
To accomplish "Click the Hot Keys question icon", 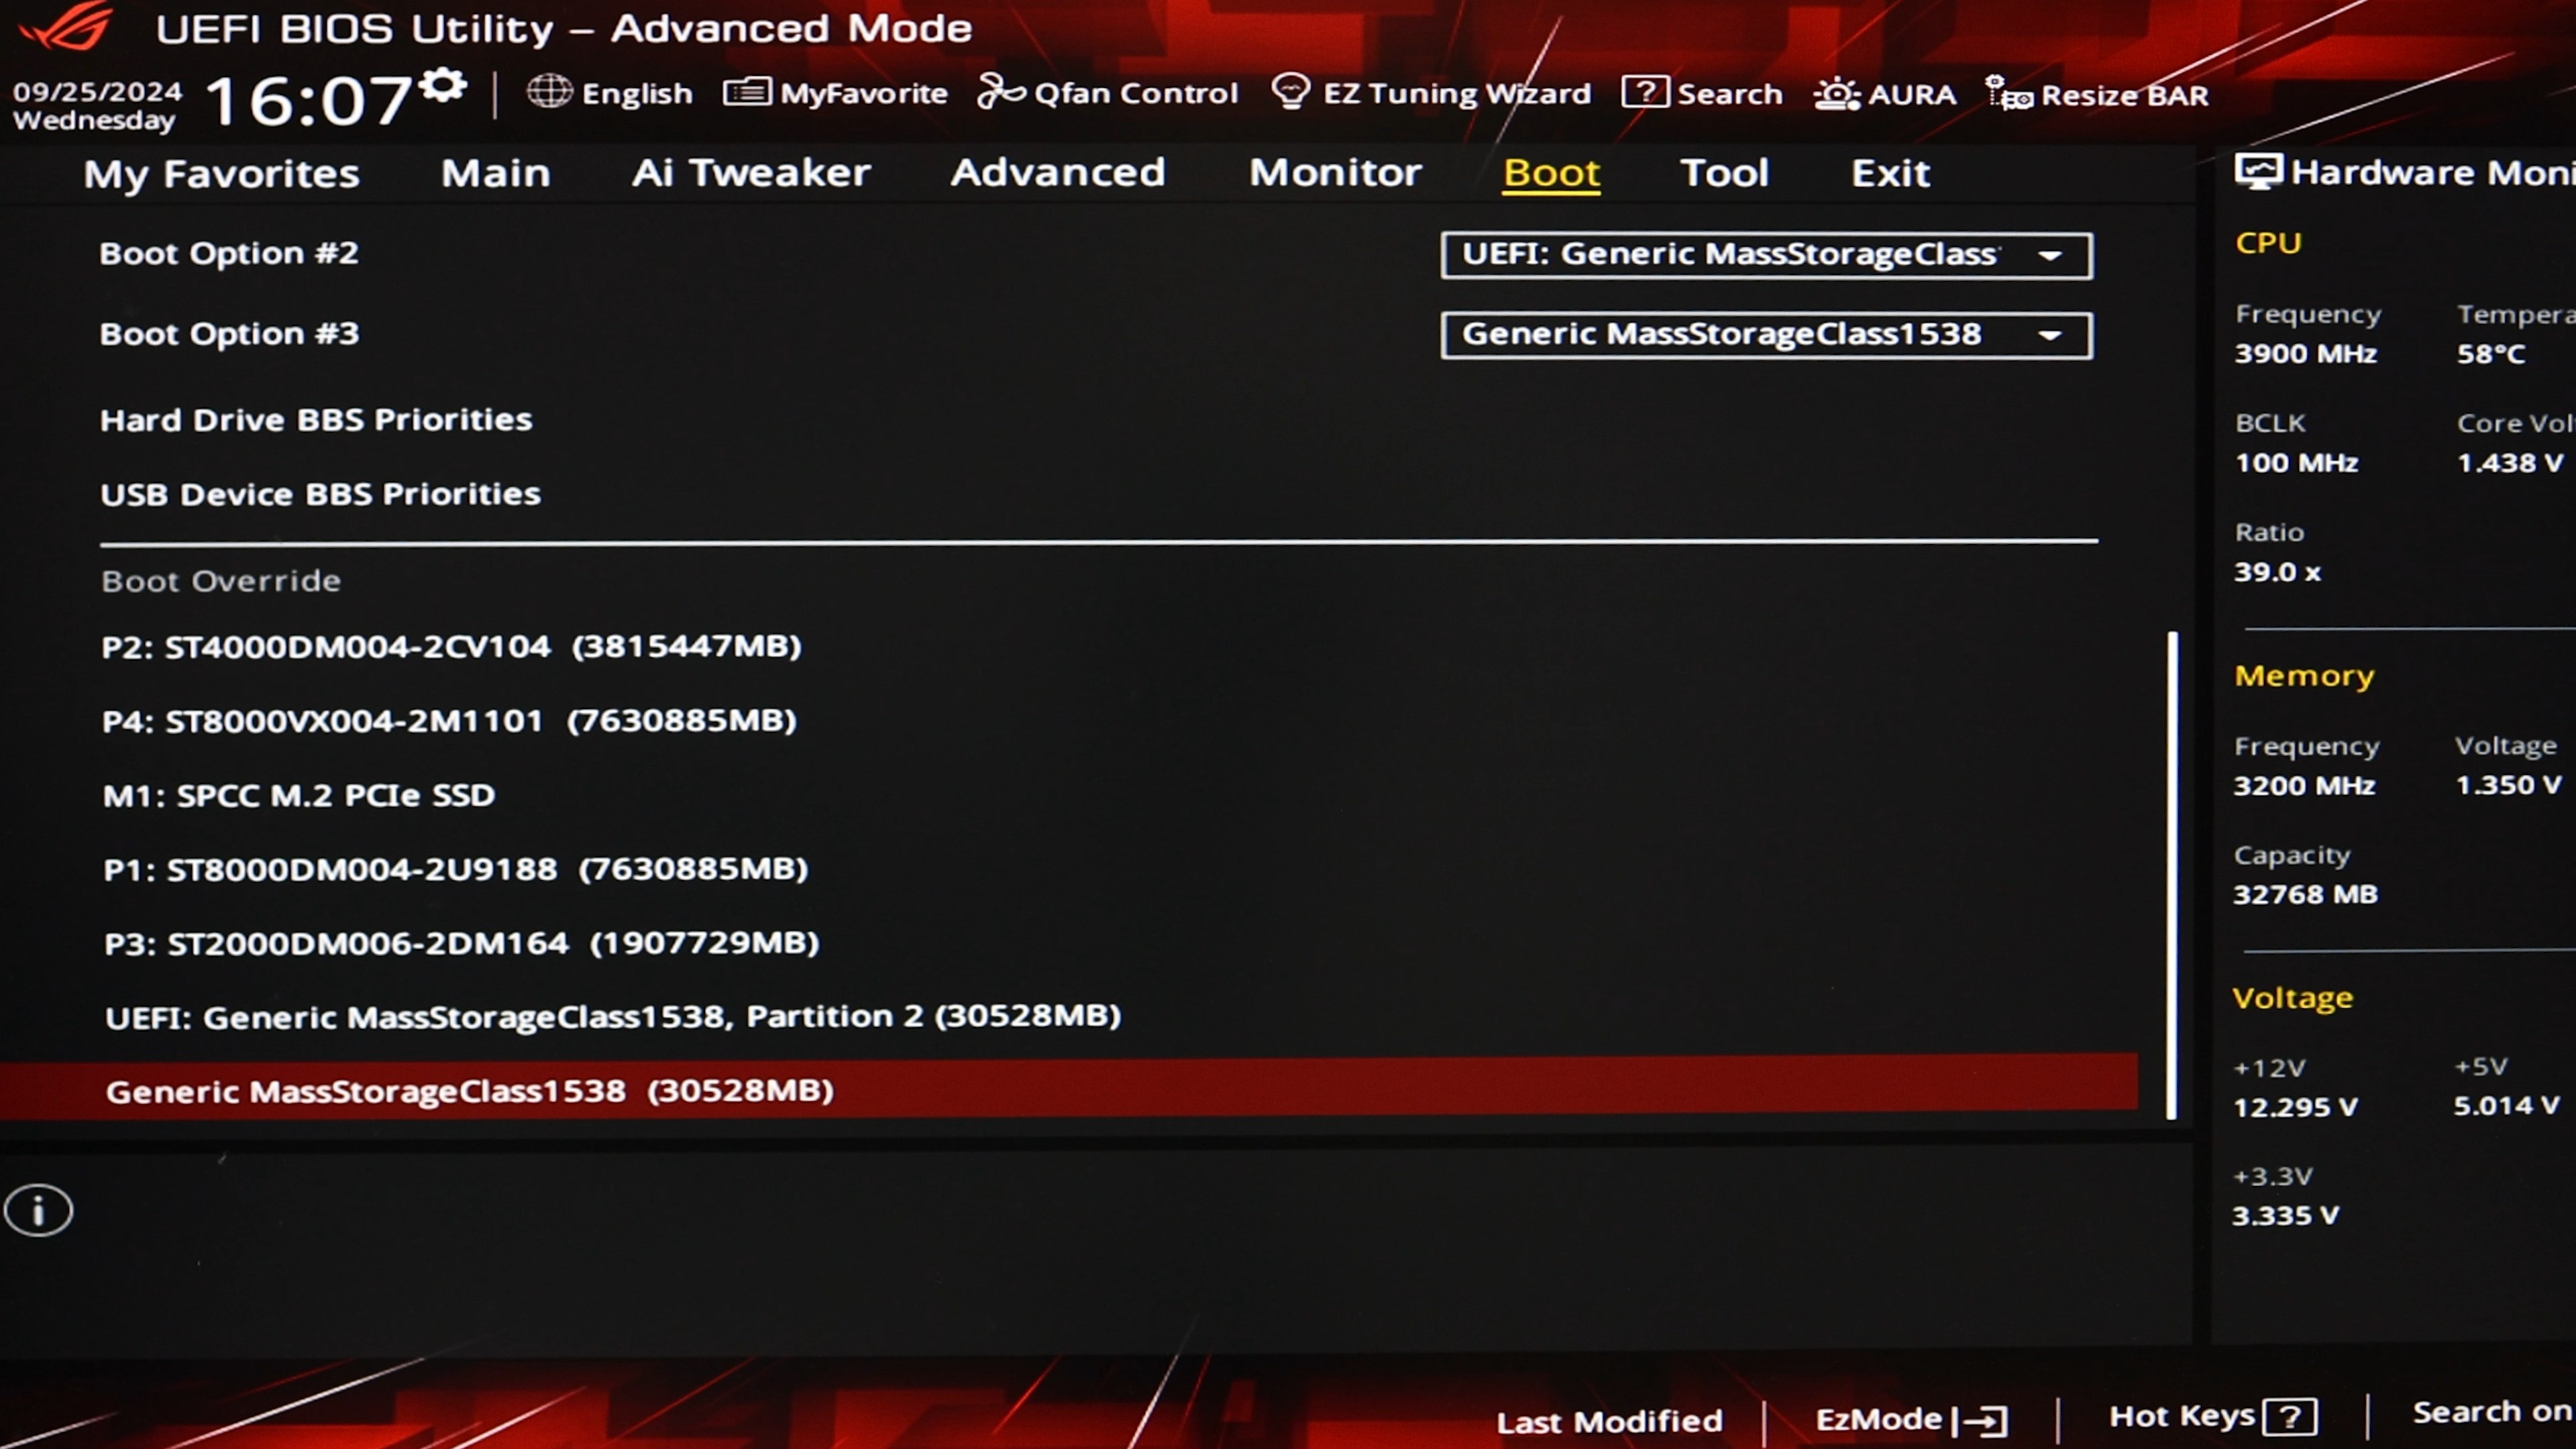I will [x=2290, y=1417].
